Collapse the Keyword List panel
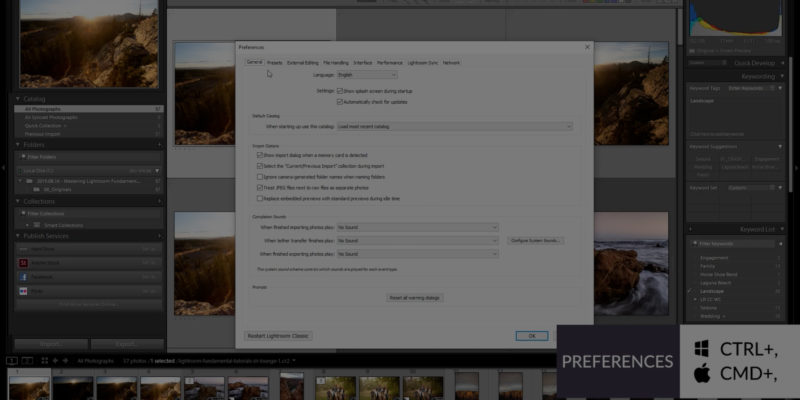The height and width of the screenshot is (400, 800). 780,230
